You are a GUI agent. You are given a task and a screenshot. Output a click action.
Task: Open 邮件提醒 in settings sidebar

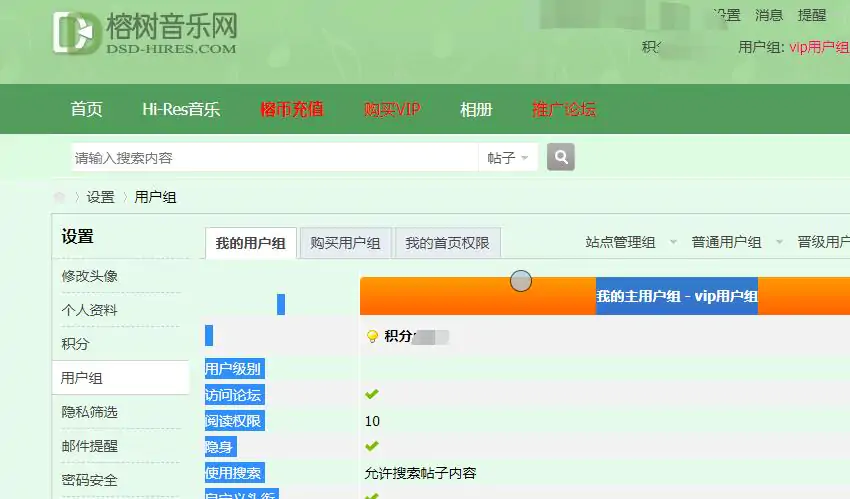(89, 446)
